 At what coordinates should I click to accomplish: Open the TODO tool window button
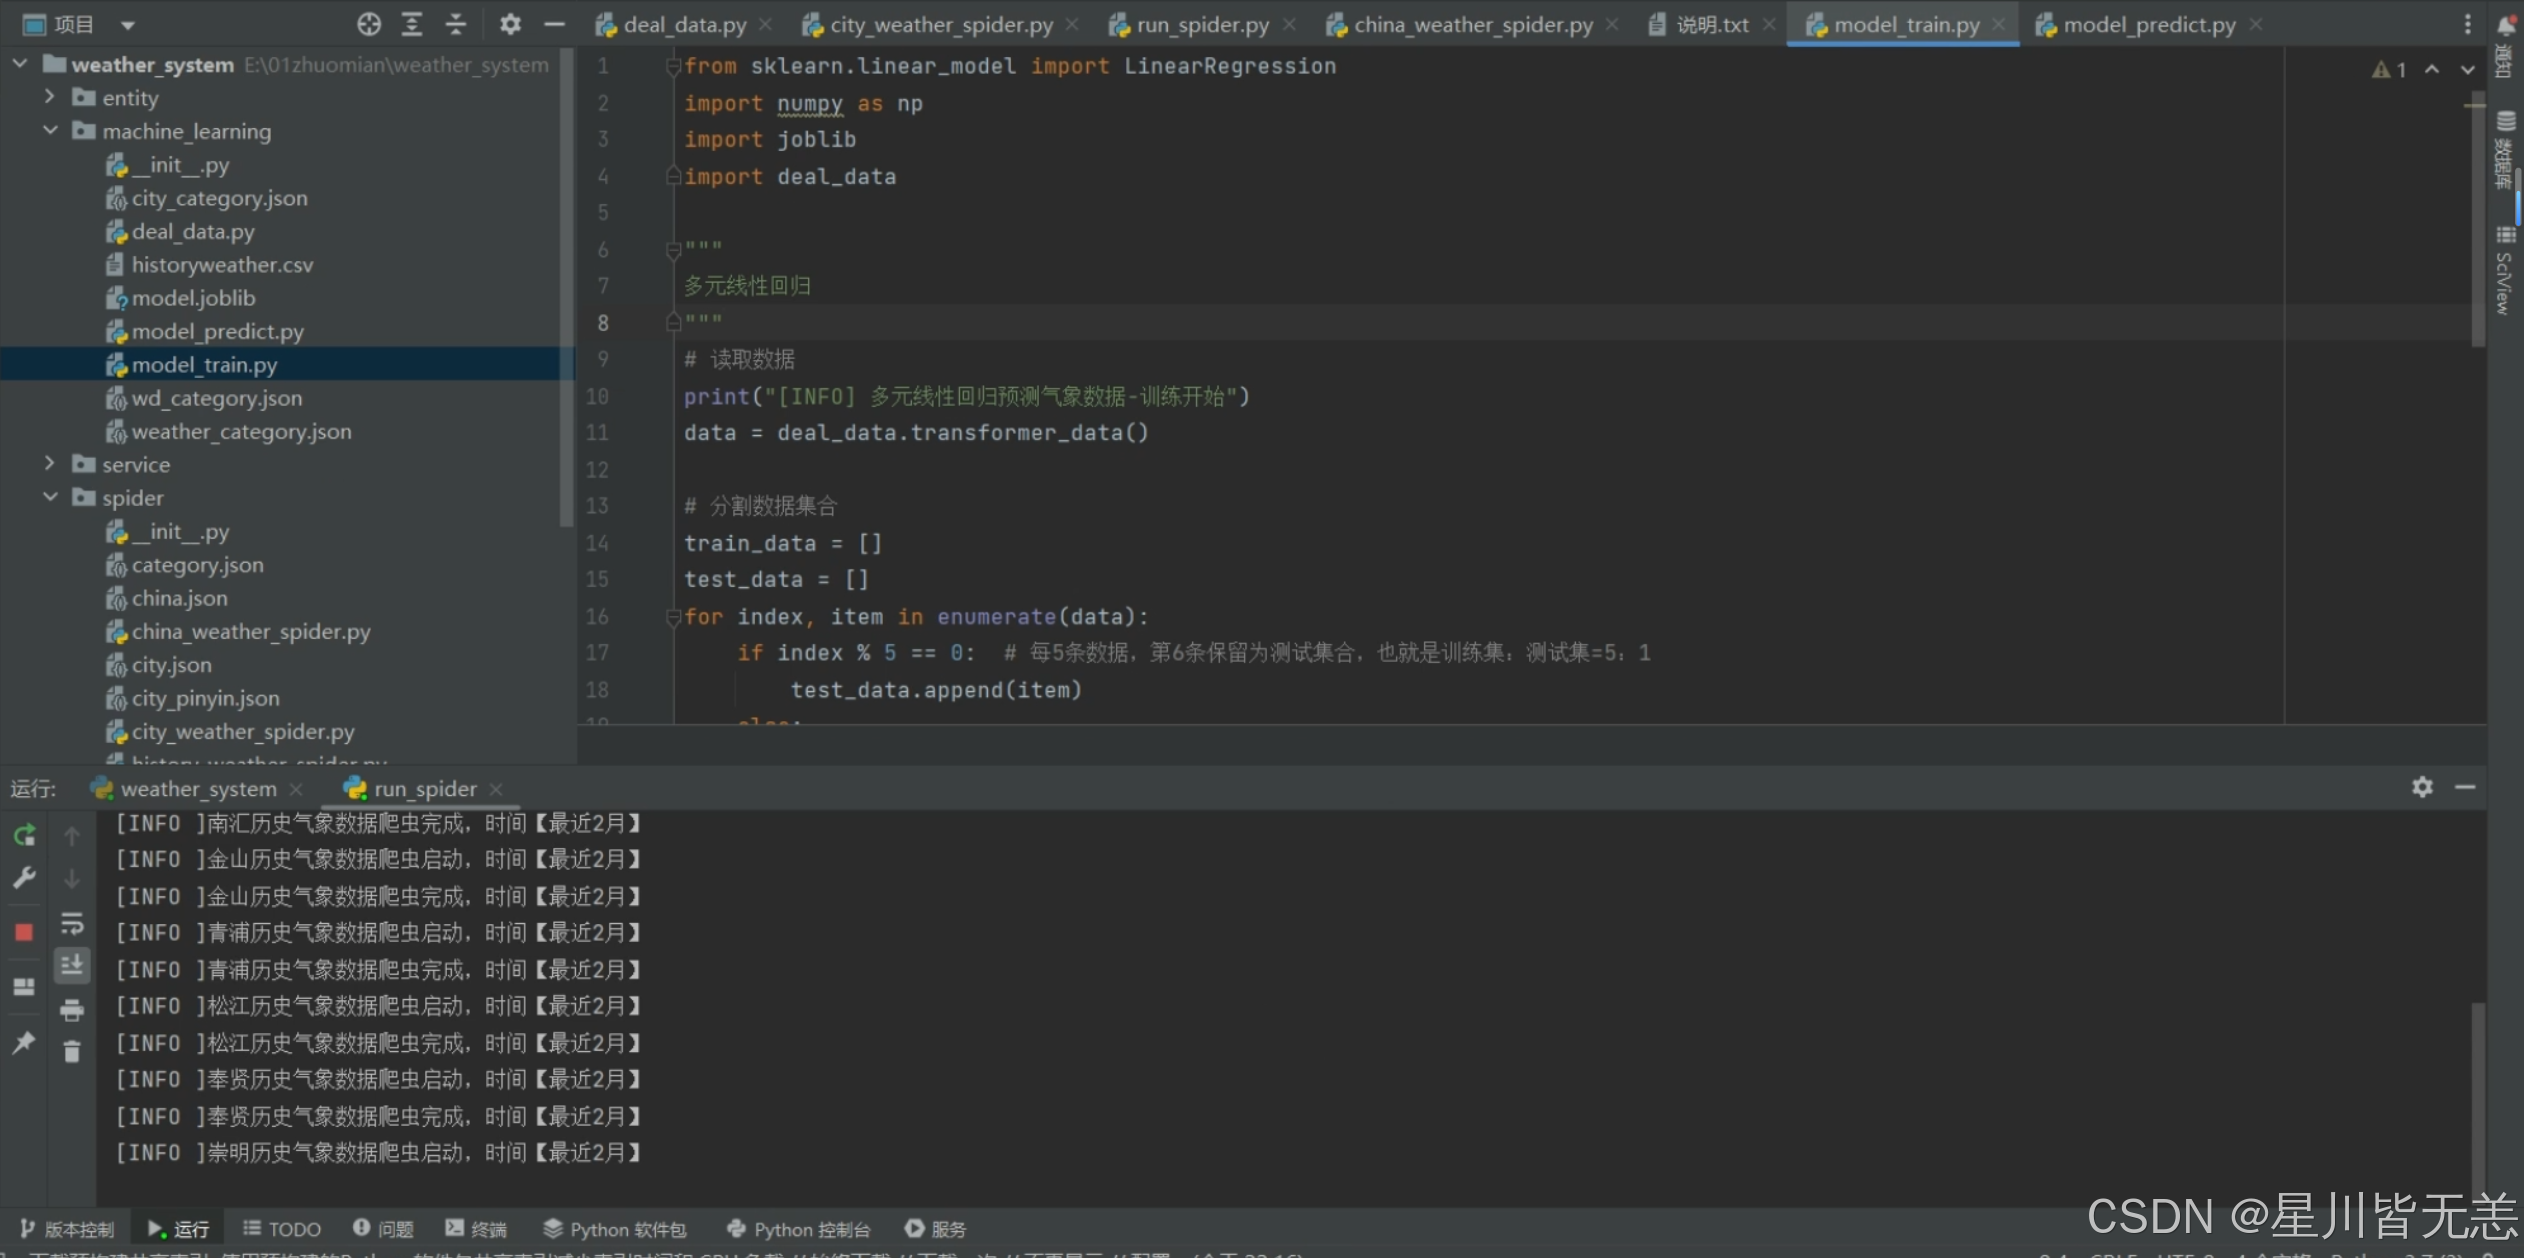[283, 1229]
